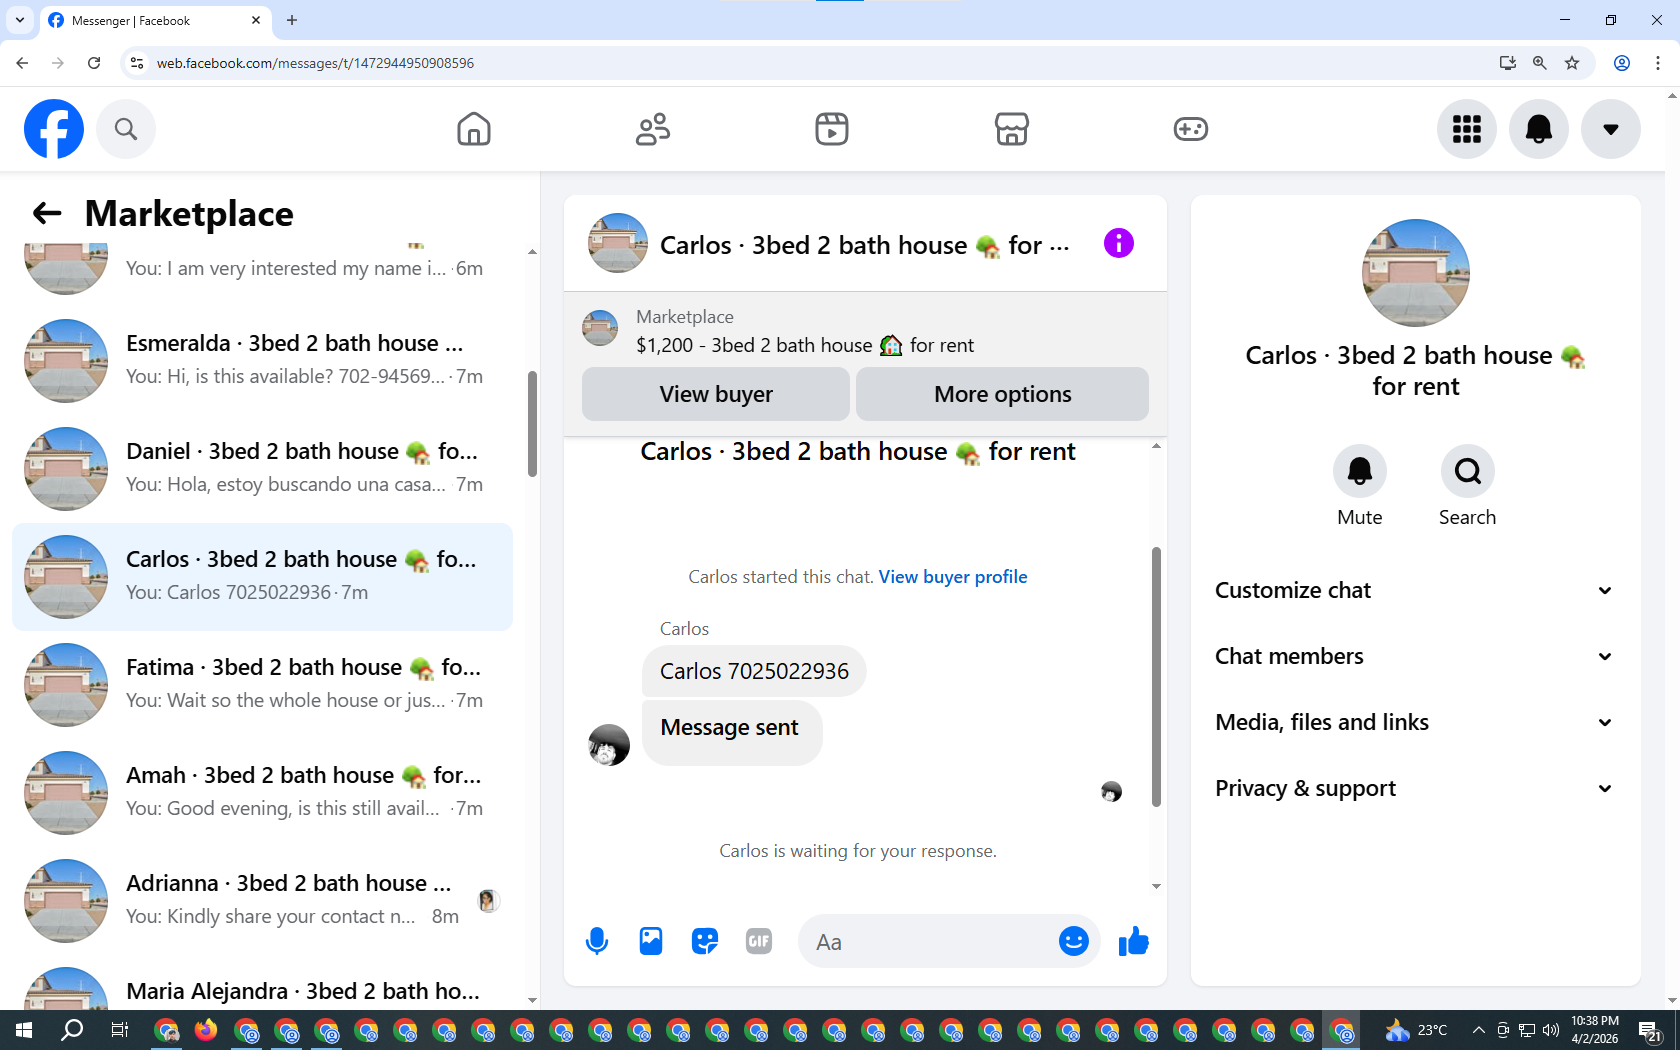Open the account dropdown arrow
1680x1050 pixels.
(1611, 129)
